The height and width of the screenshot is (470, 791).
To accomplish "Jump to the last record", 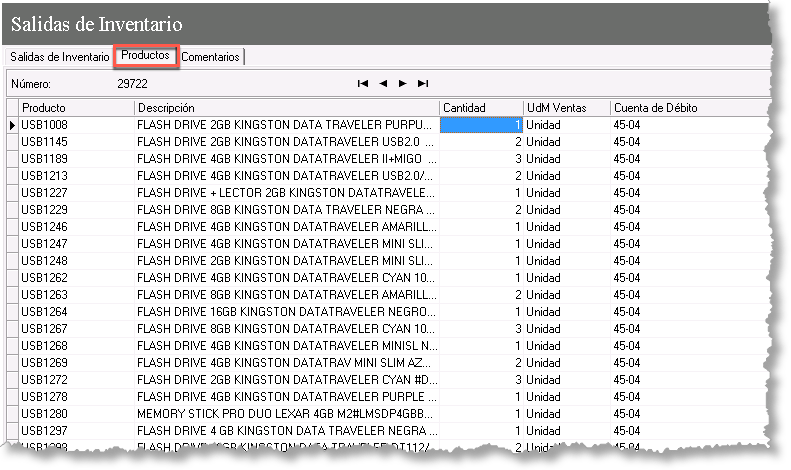I will pyautogui.click(x=423, y=84).
